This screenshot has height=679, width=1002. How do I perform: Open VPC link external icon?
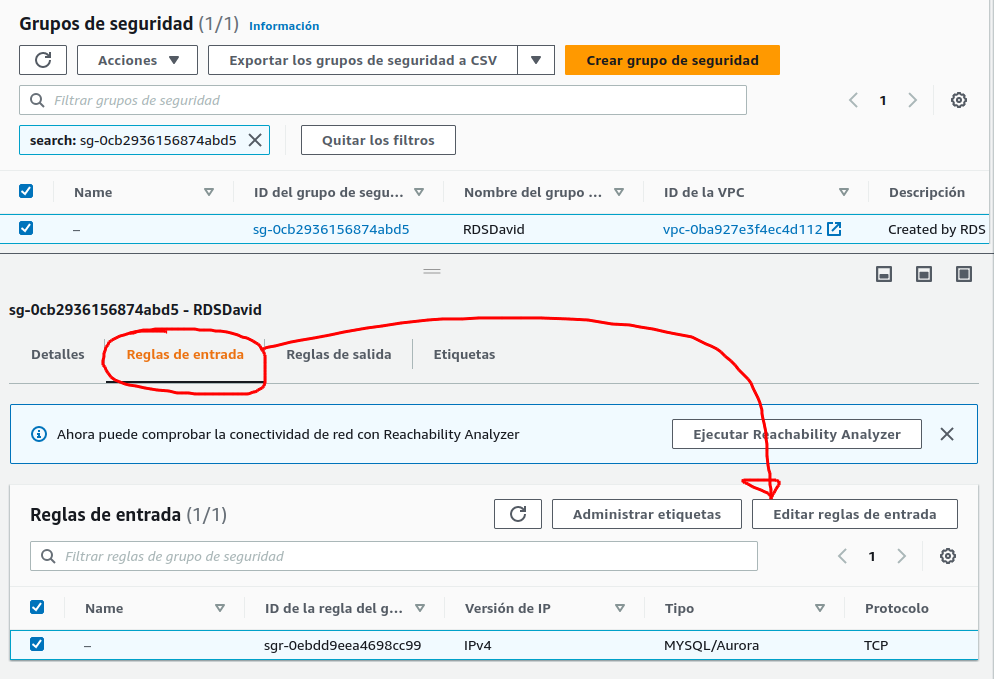point(834,229)
